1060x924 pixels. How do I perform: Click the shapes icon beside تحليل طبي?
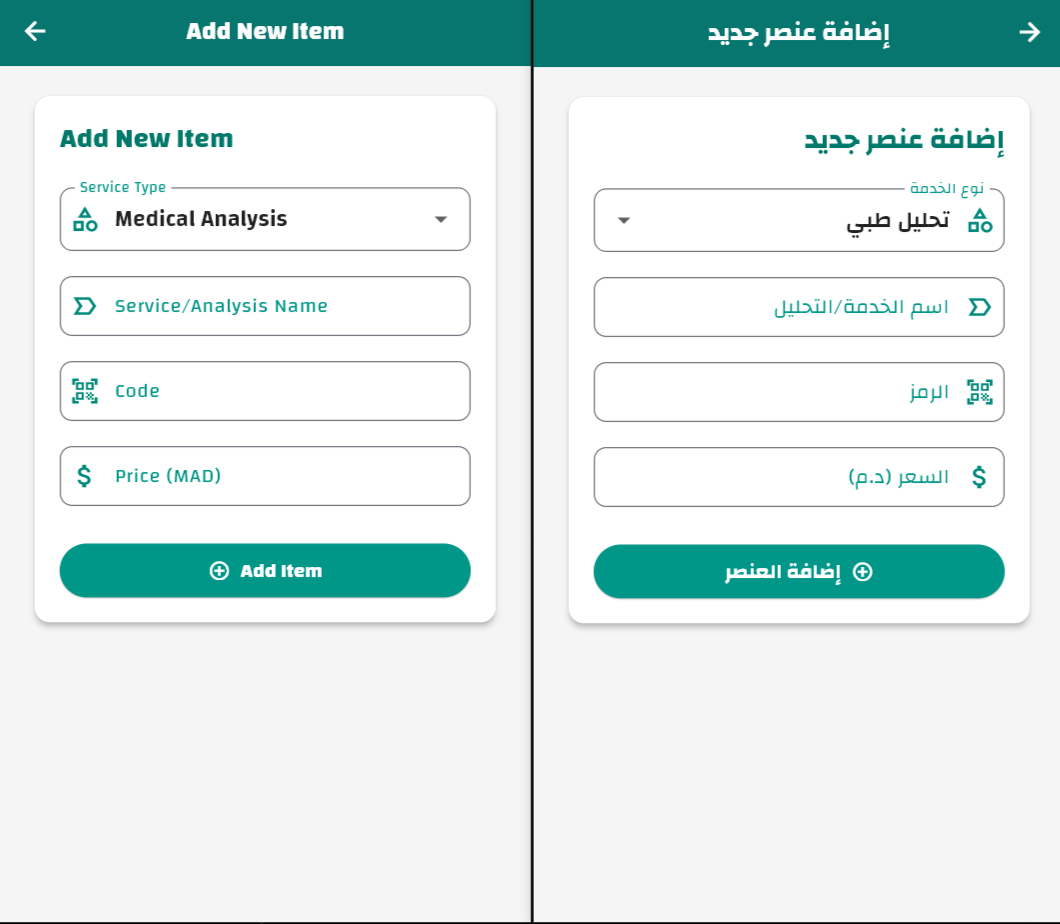click(x=980, y=220)
